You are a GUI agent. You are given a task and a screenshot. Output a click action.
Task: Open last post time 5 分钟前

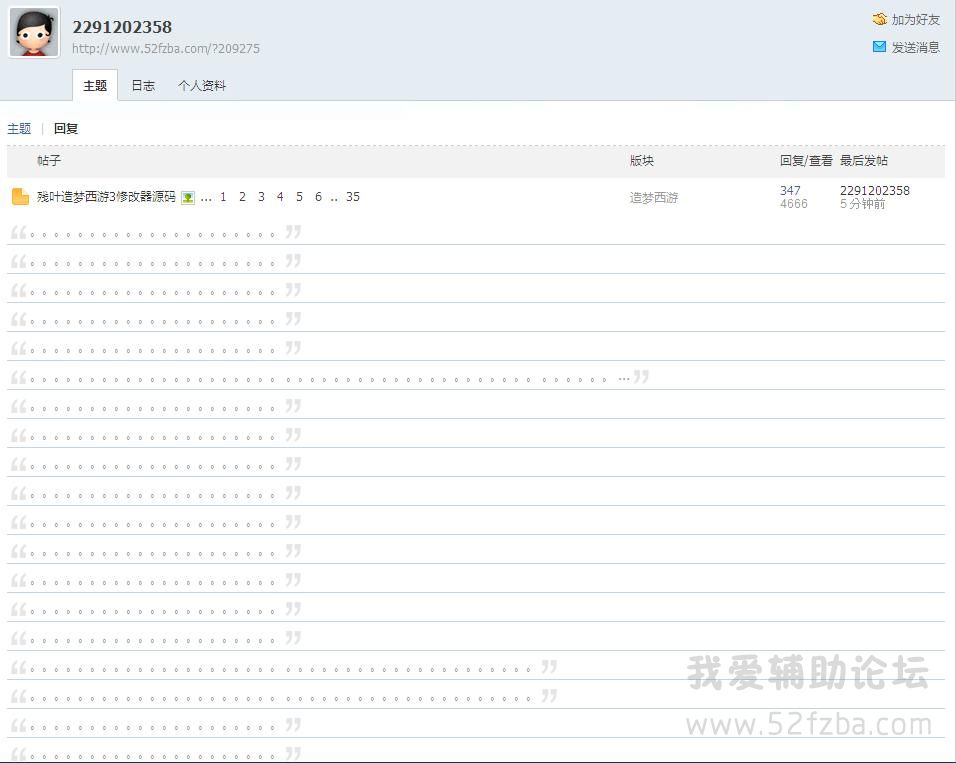click(x=862, y=204)
